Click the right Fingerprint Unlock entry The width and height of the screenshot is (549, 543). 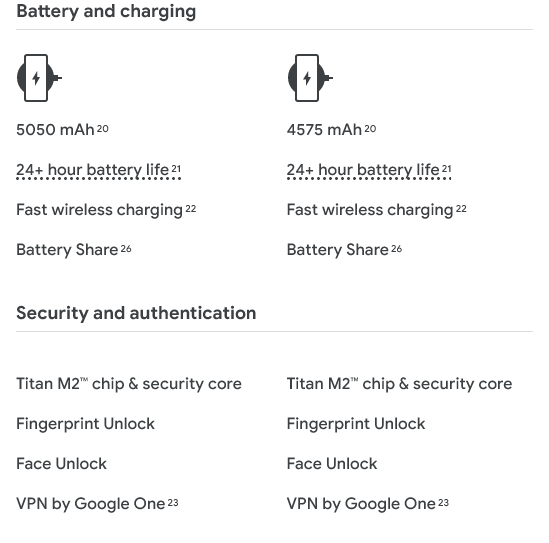tap(356, 424)
